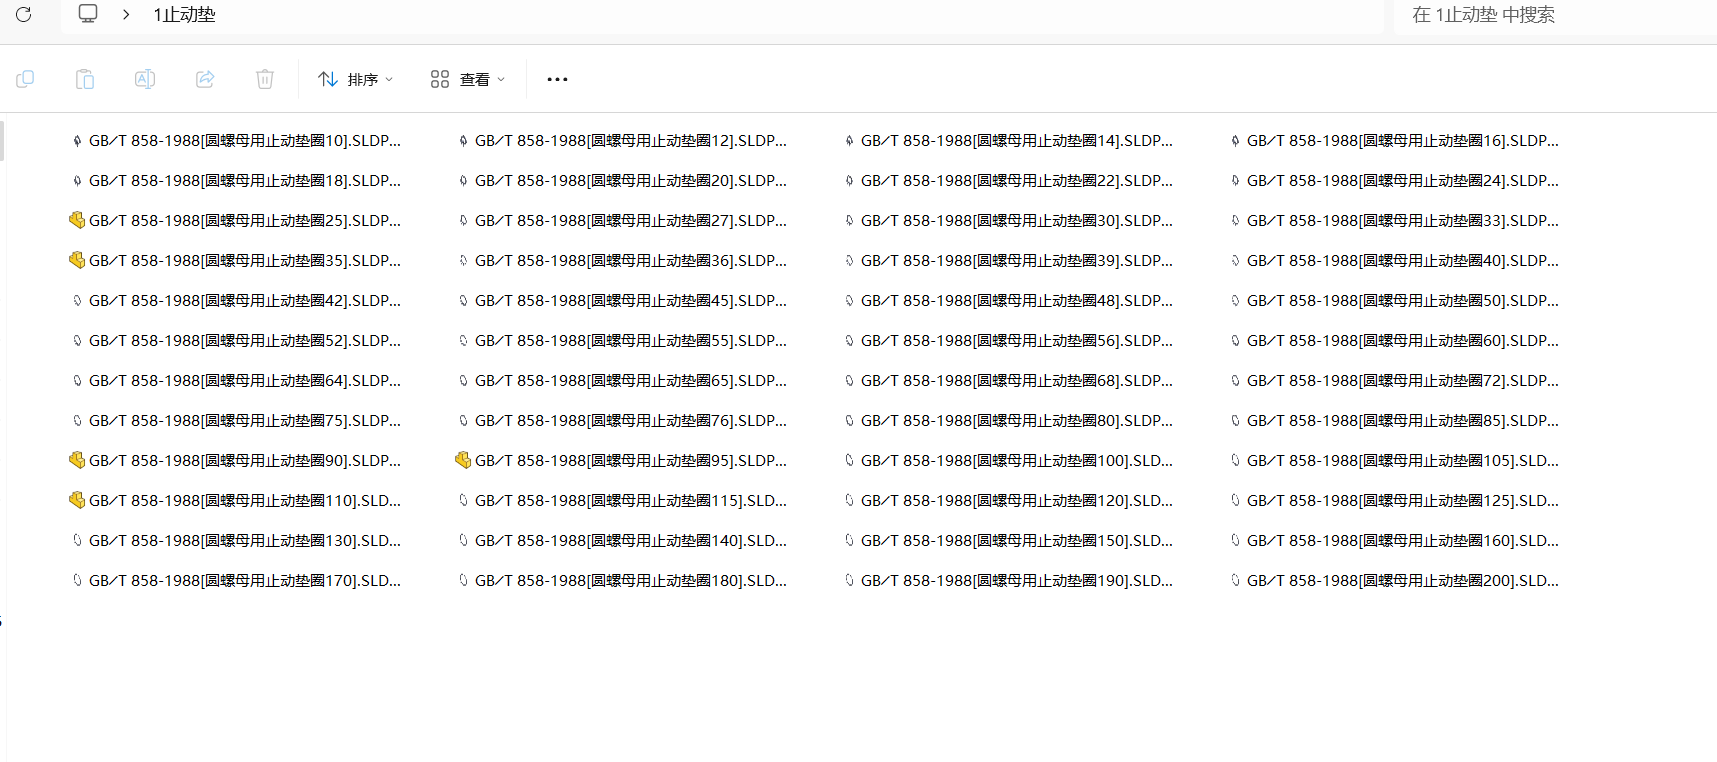Open the 排序 sort dropdown
1717x762 pixels.
point(355,79)
